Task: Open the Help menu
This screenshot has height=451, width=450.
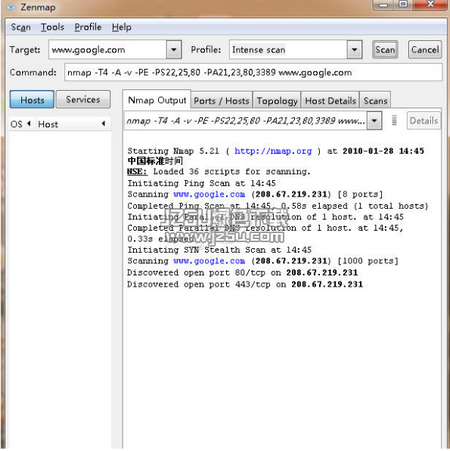Action: (121, 27)
